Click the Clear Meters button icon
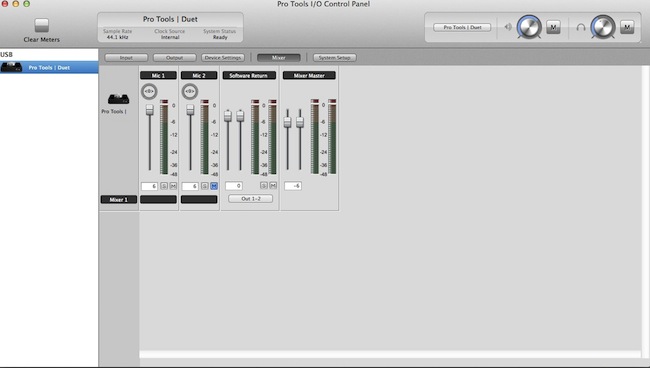 [x=41, y=25]
